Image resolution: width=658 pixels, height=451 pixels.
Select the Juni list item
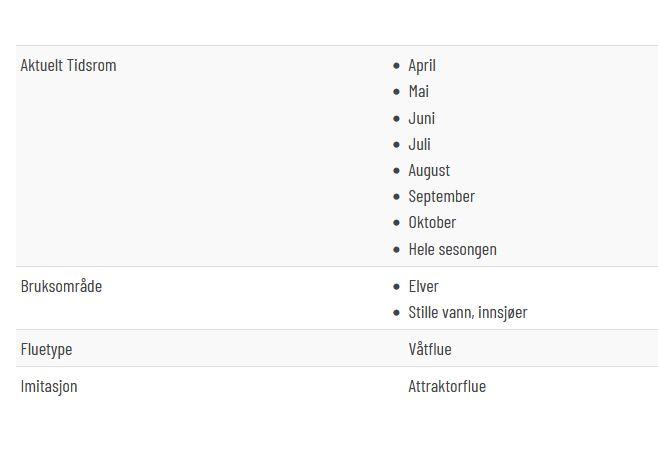point(421,118)
